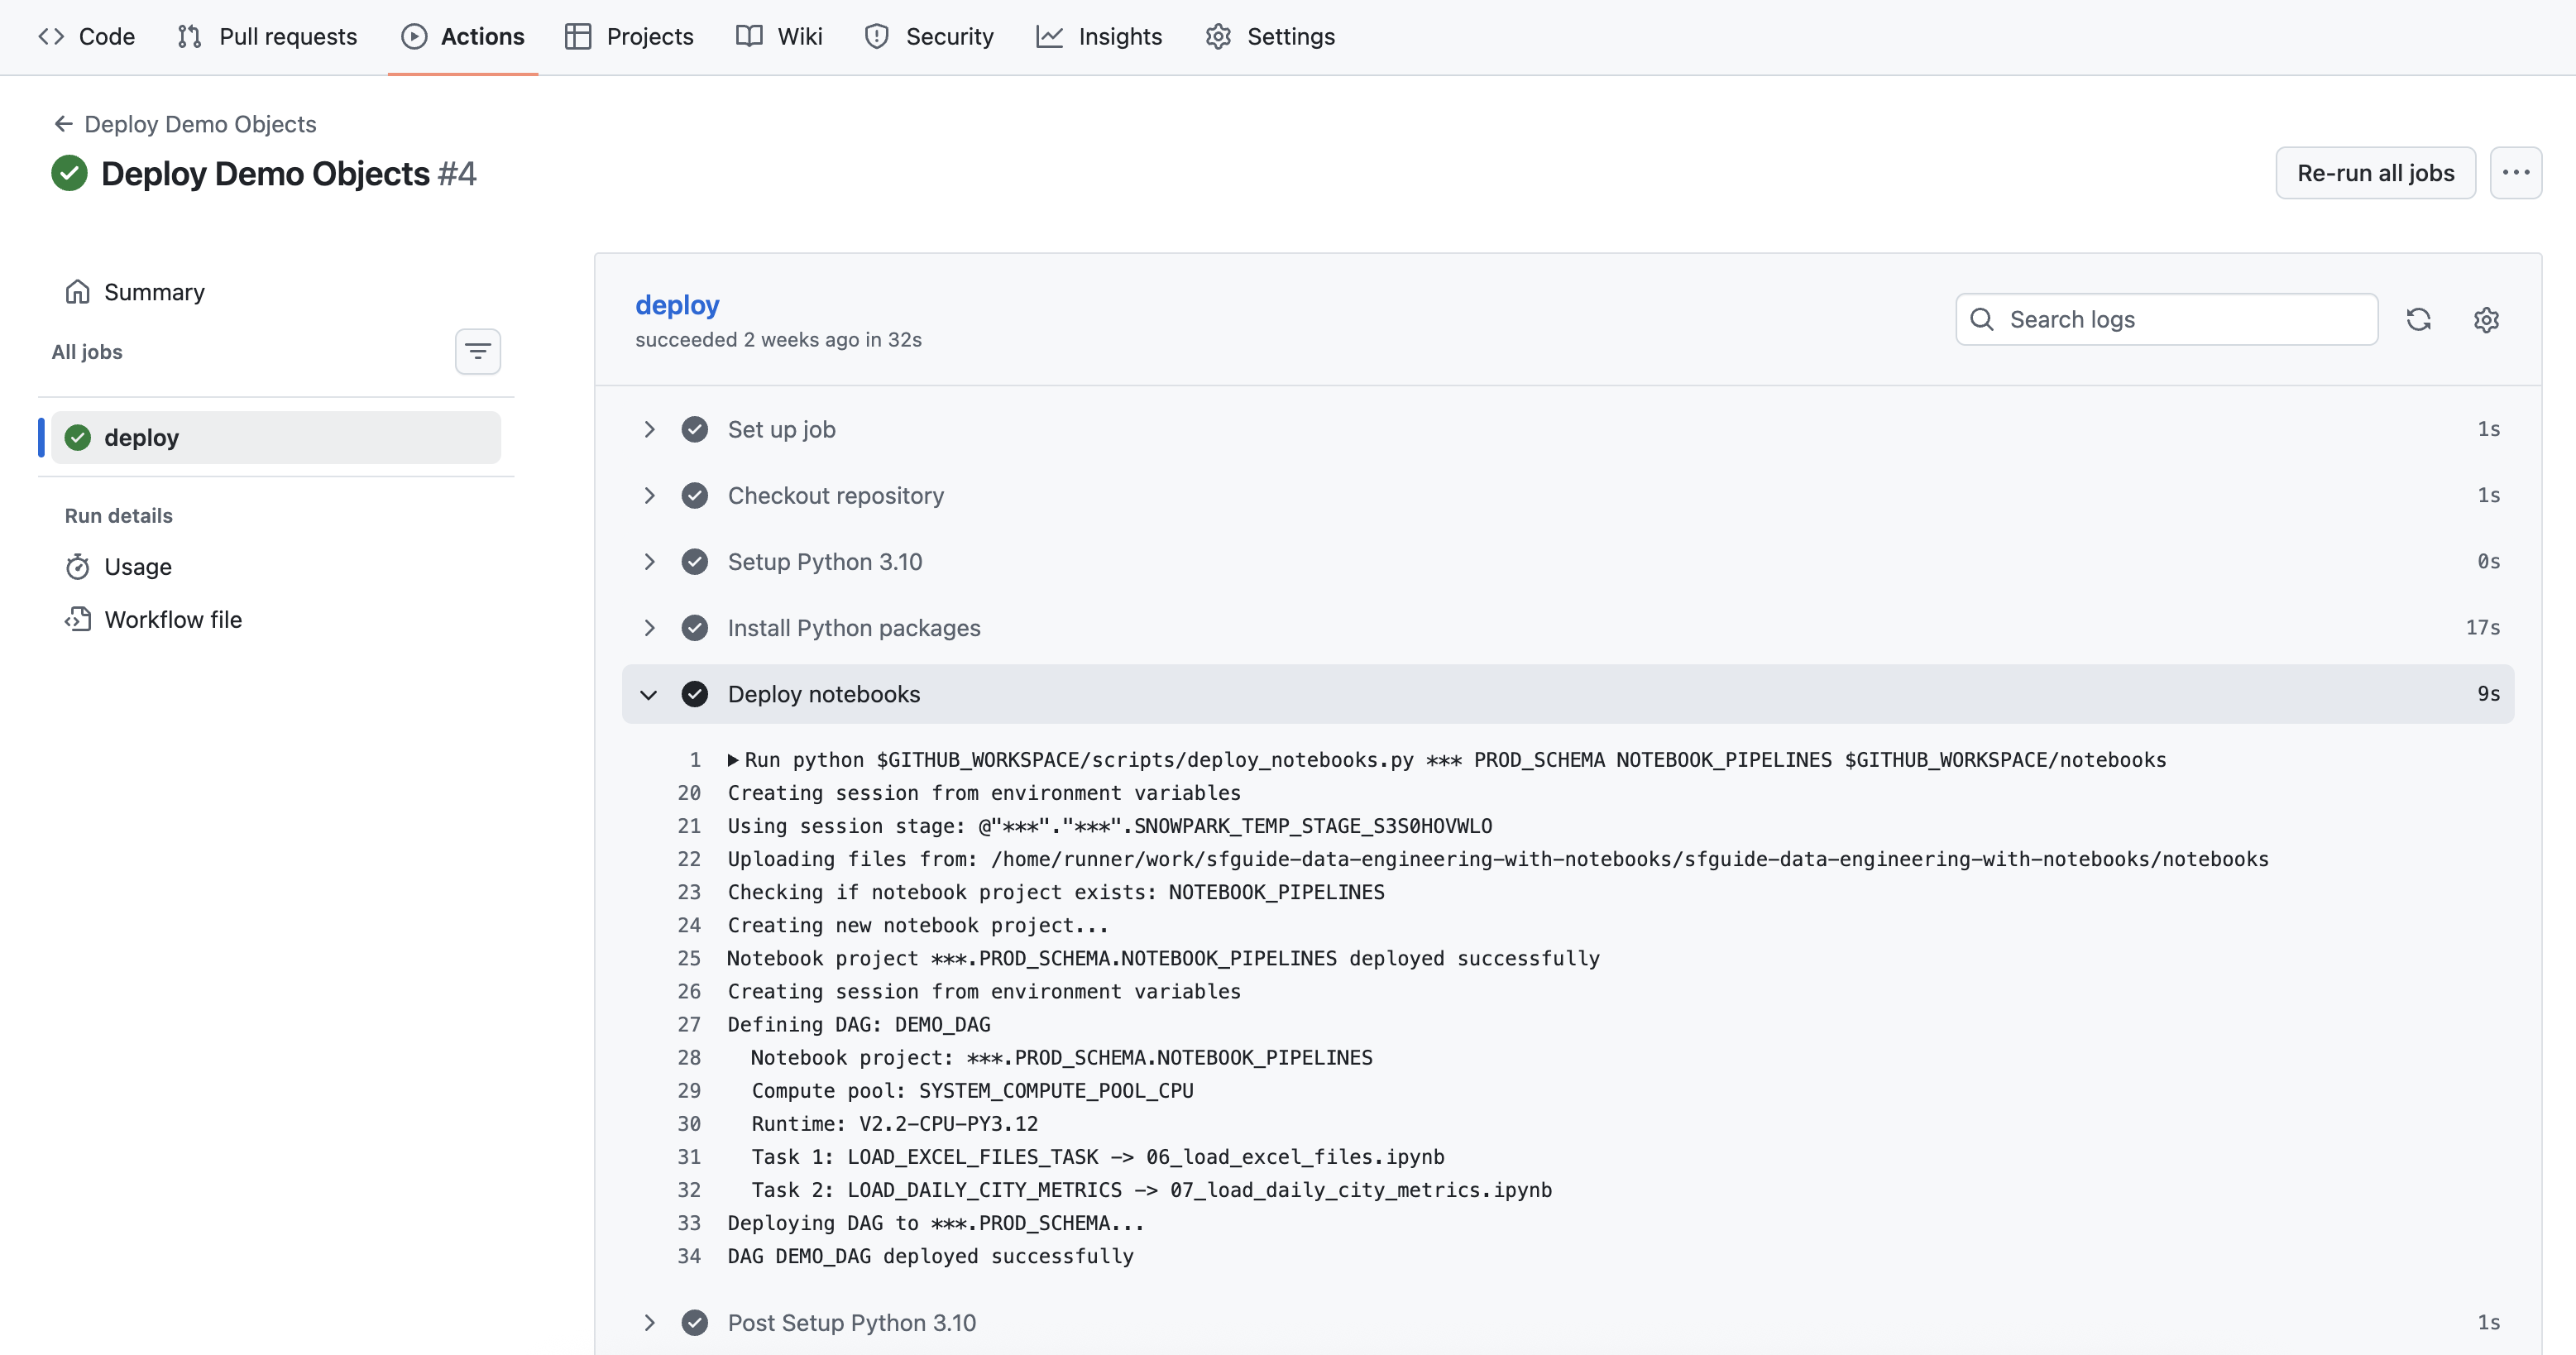Click the Projects table icon
Viewport: 2576px width, 1355px height.
tap(578, 37)
